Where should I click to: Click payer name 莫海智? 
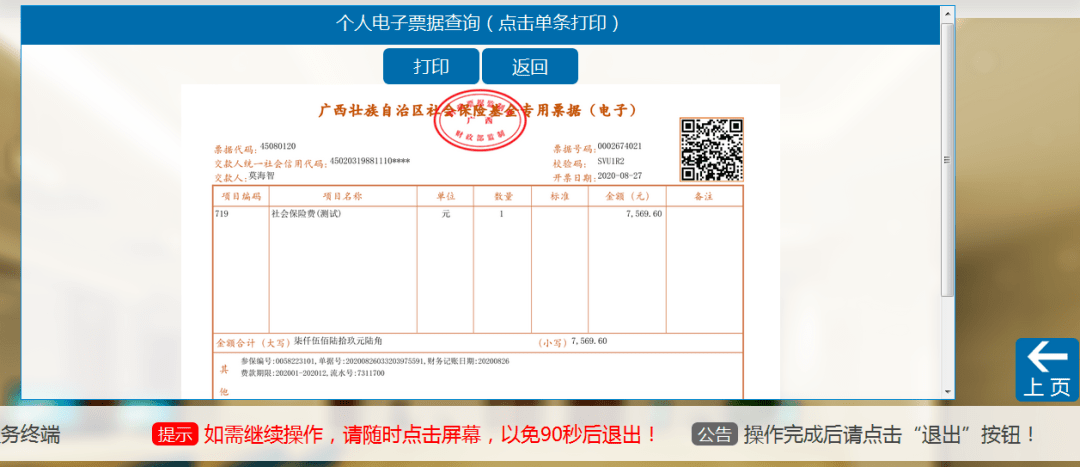click(x=262, y=176)
